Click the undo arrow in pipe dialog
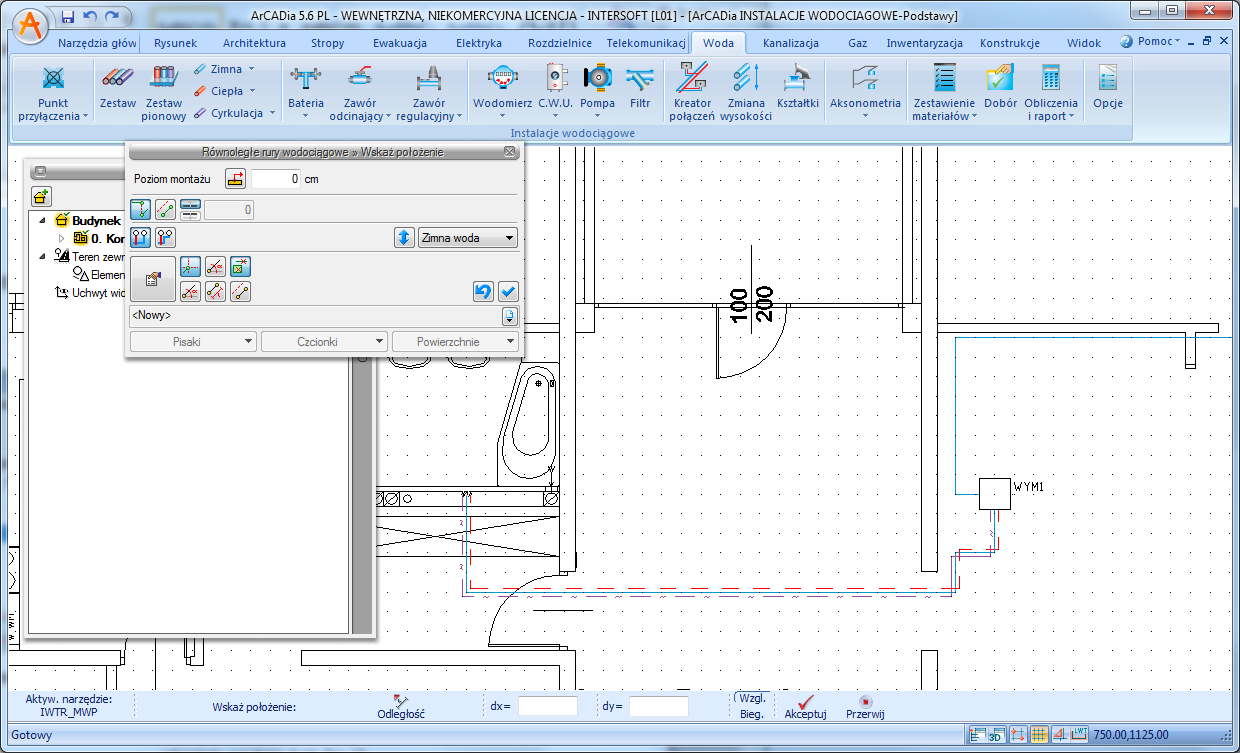The height and width of the screenshot is (753, 1240). (x=483, y=292)
